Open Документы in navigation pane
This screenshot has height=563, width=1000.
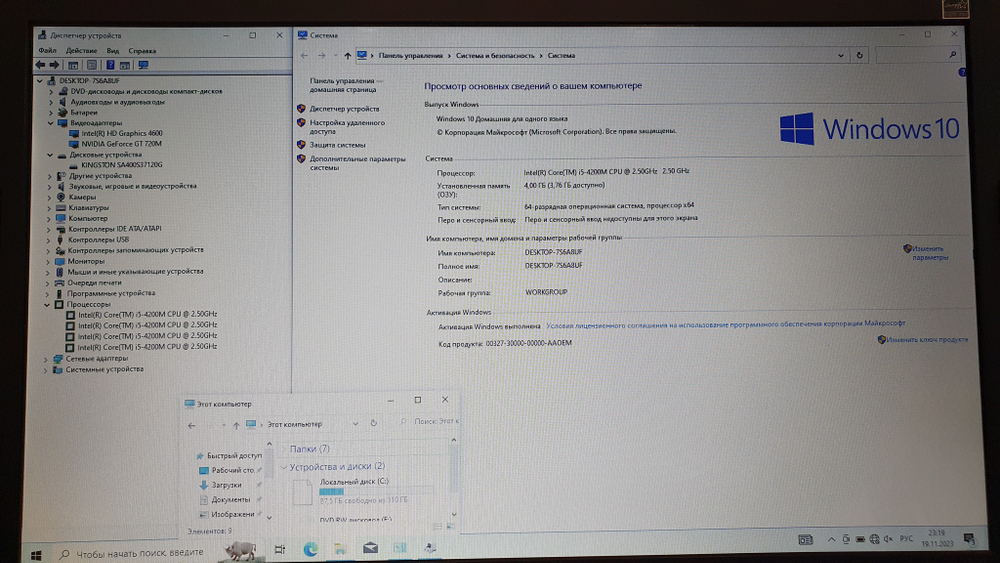pyautogui.click(x=230, y=500)
